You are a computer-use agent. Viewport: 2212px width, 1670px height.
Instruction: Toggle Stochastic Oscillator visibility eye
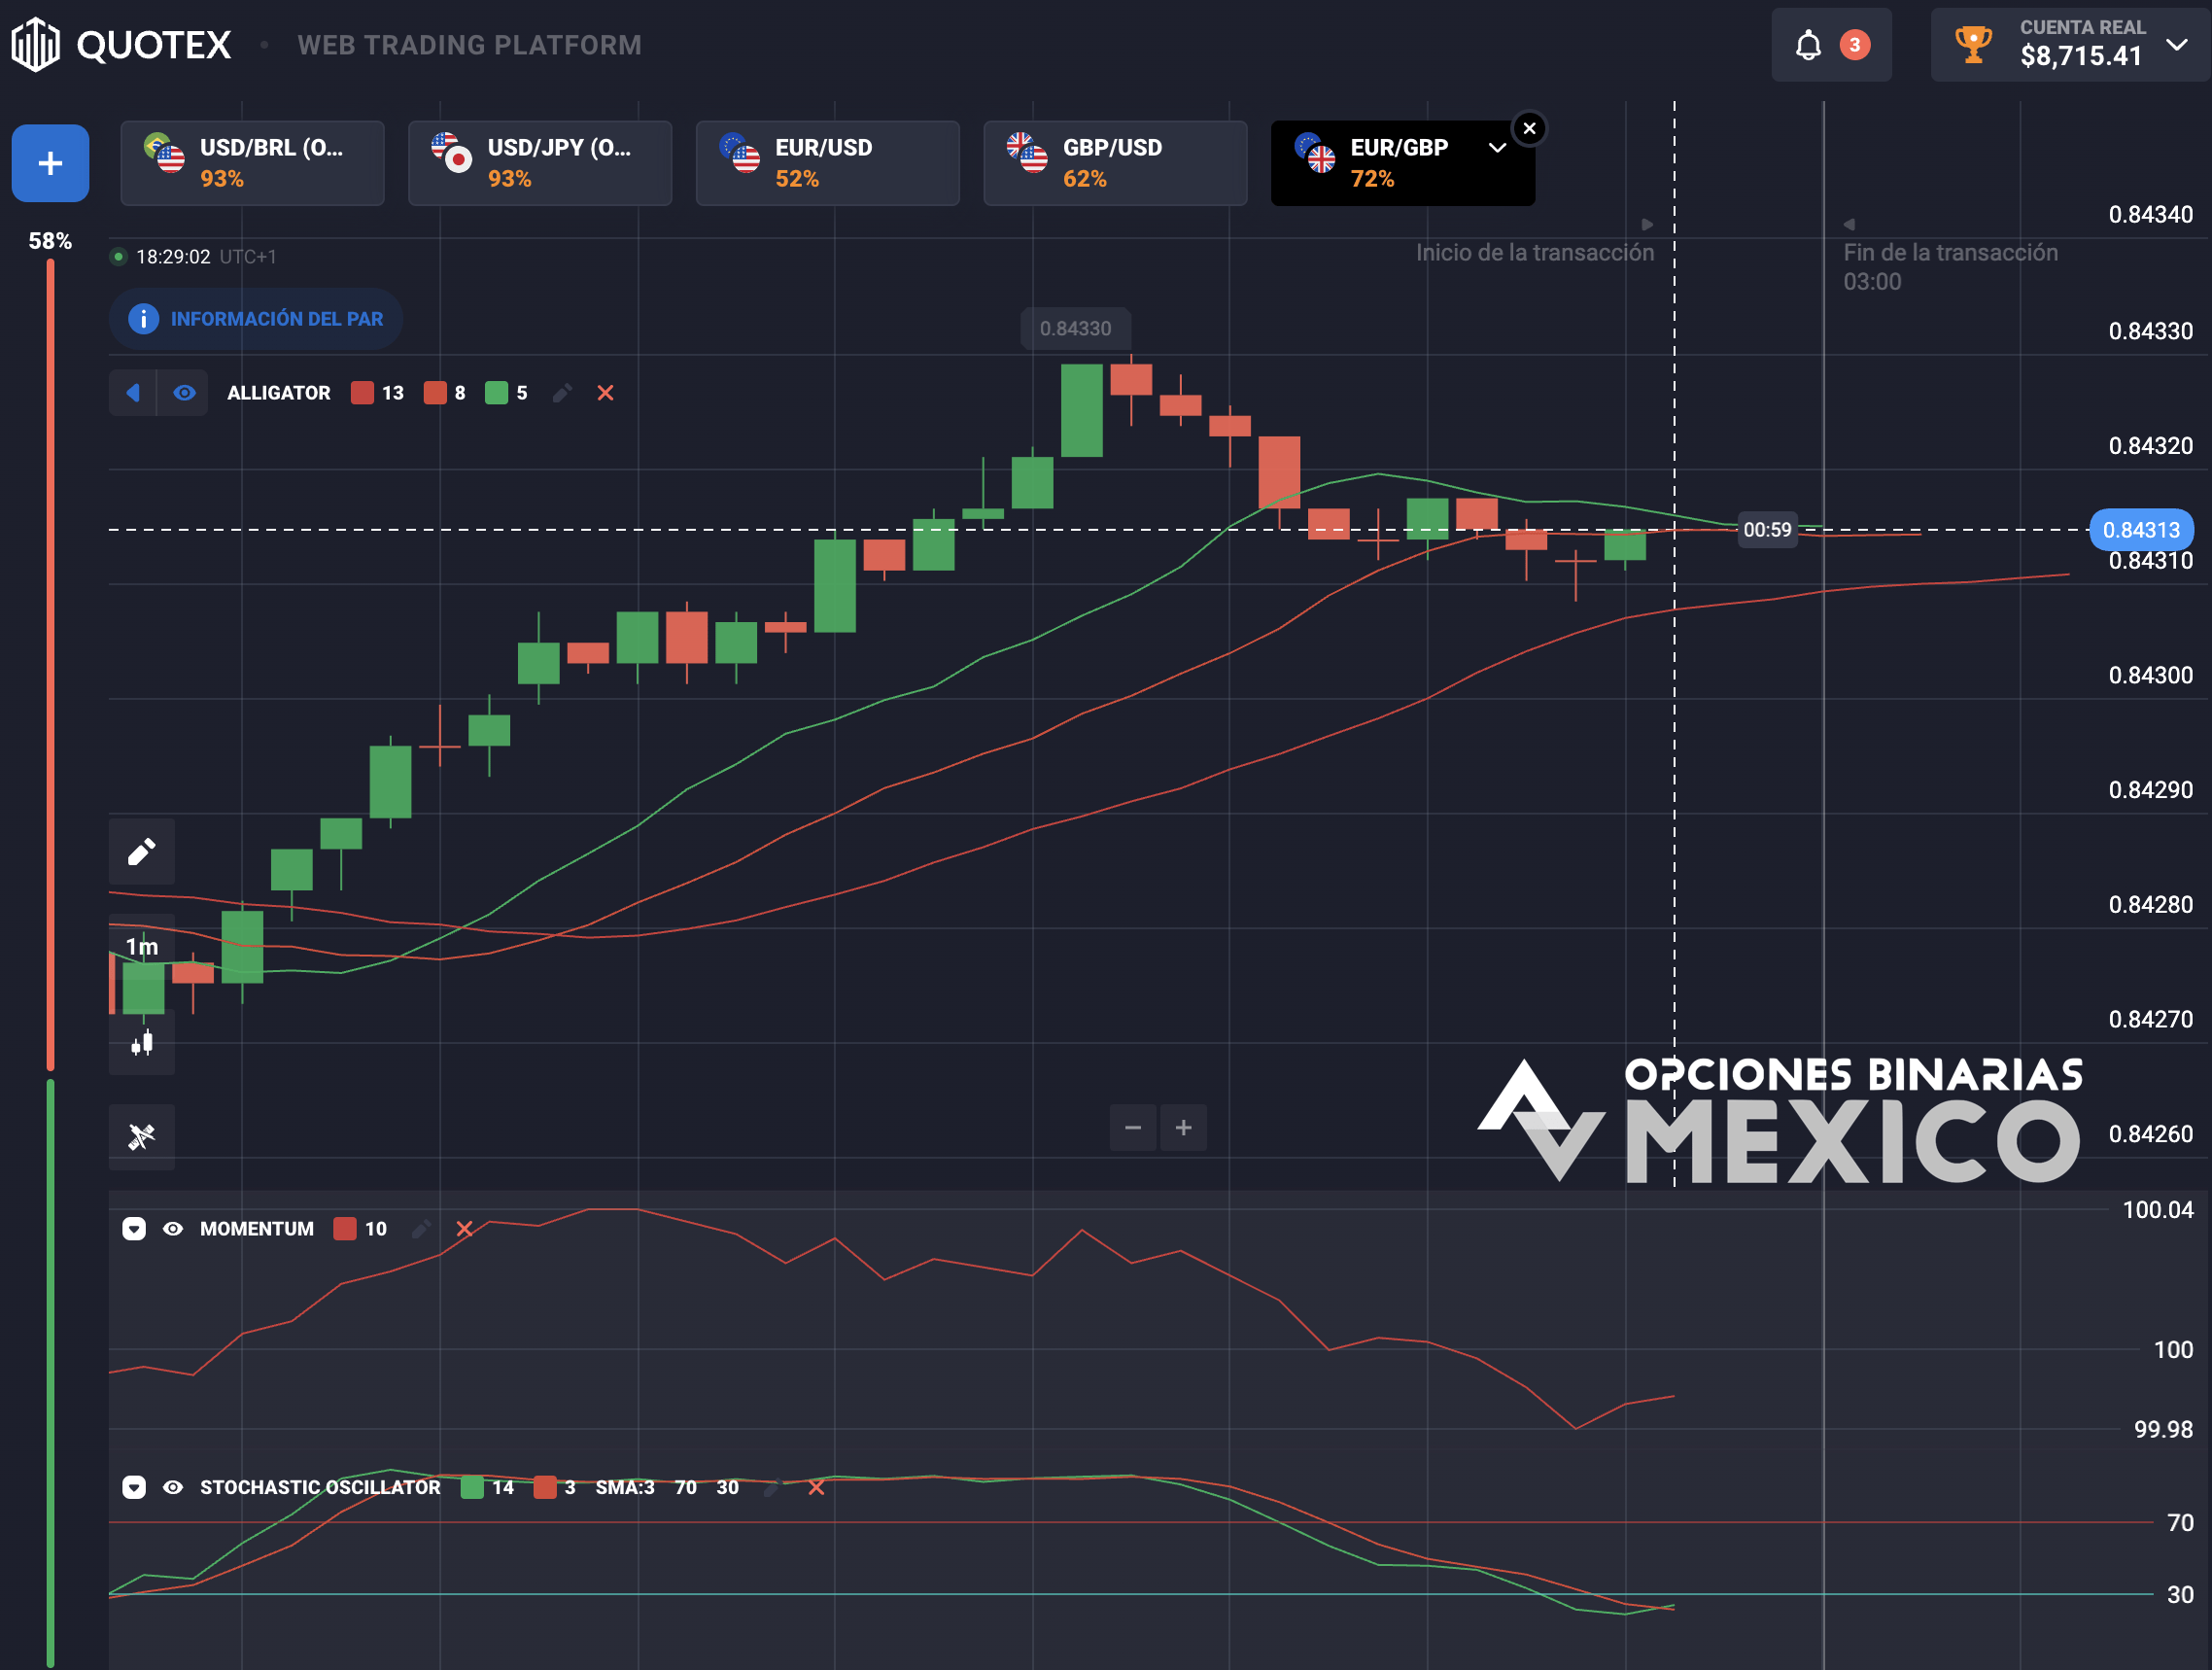pos(173,1488)
